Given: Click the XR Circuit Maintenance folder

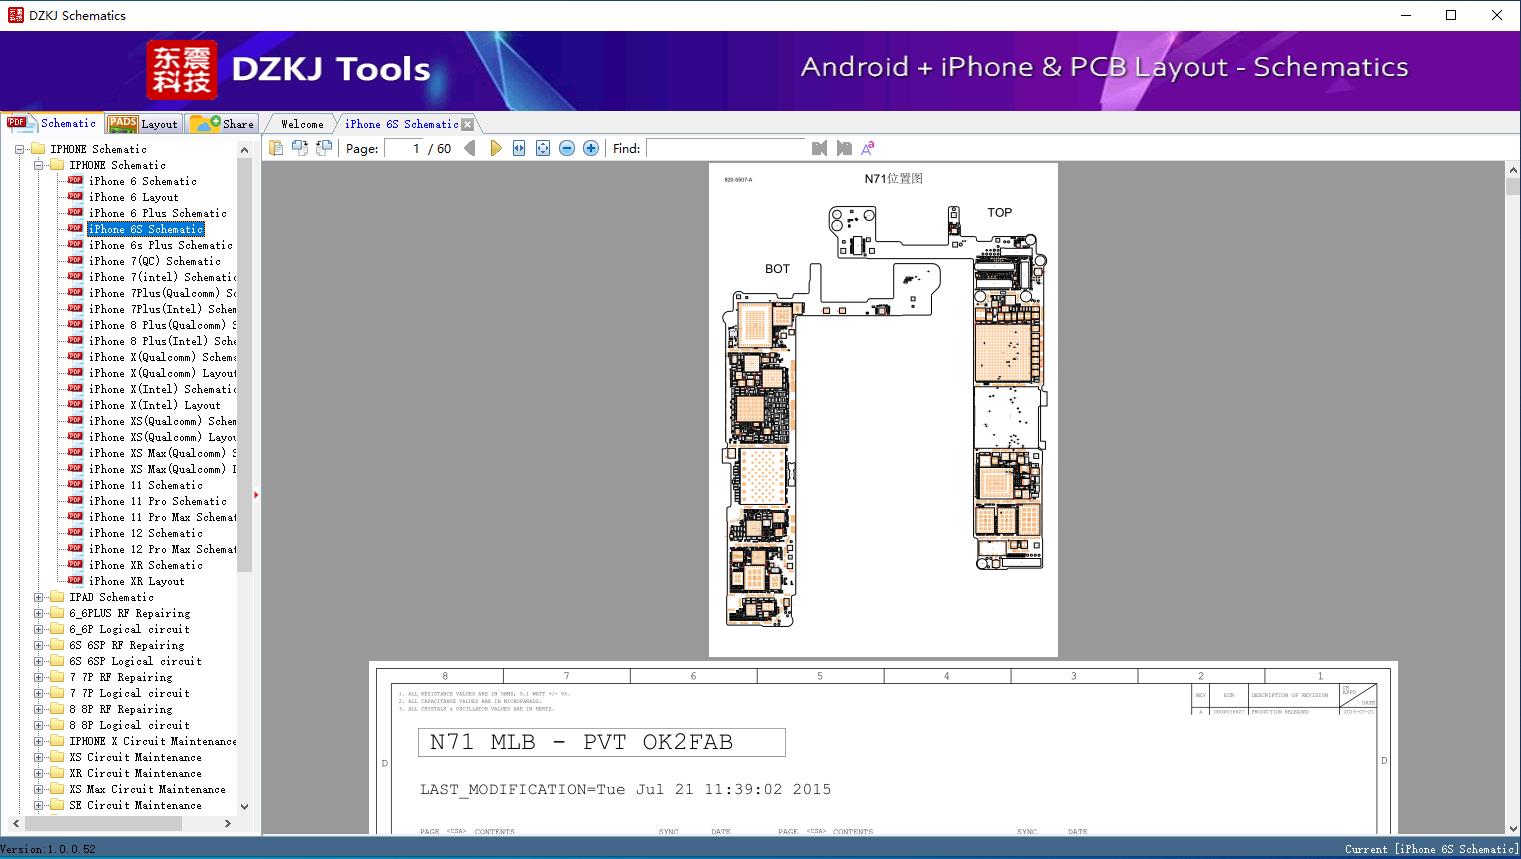Looking at the screenshot, I should (x=135, y=773).
